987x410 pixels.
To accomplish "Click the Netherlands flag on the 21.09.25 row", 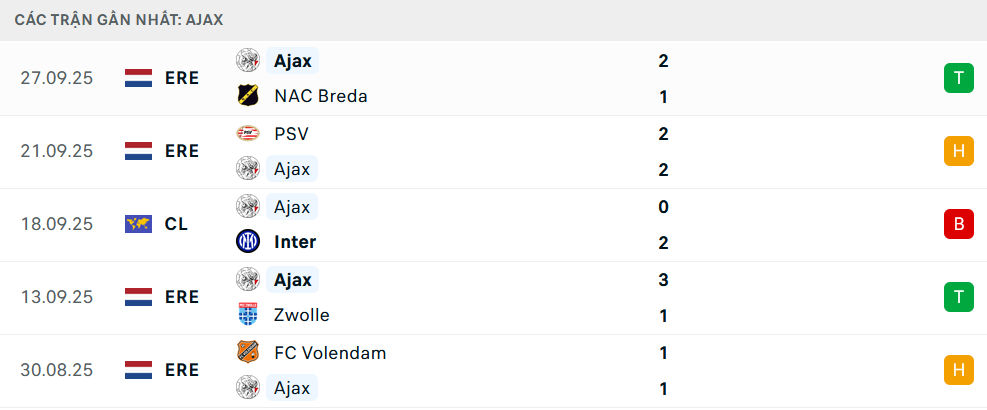I will [138, 151].
